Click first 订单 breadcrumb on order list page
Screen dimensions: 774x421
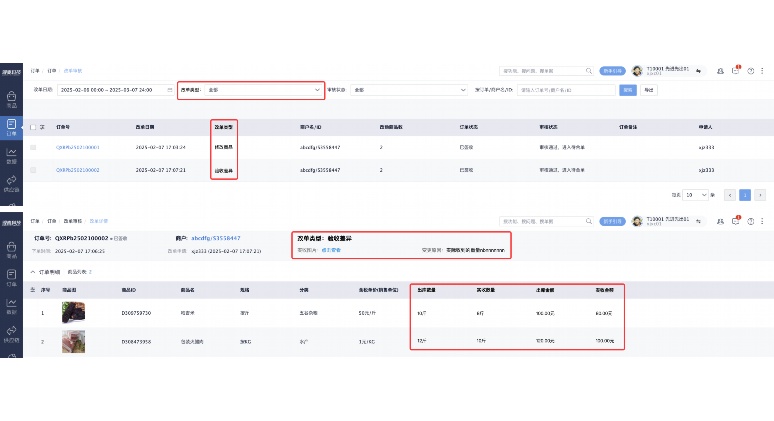[x=35, y=71]
